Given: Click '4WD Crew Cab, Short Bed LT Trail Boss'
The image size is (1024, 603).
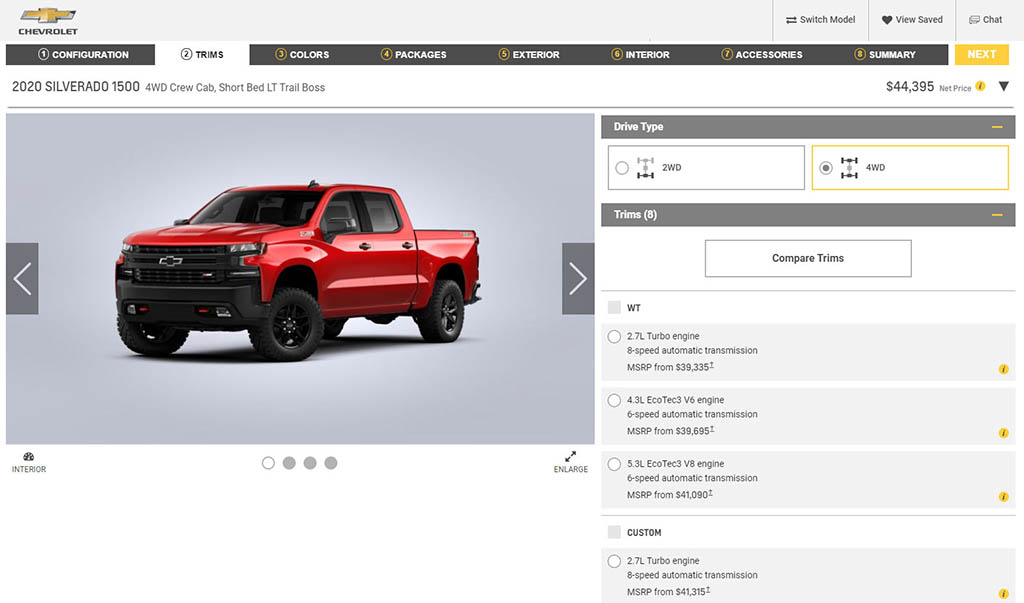Looking at the screenshot, I should (235, 88).
